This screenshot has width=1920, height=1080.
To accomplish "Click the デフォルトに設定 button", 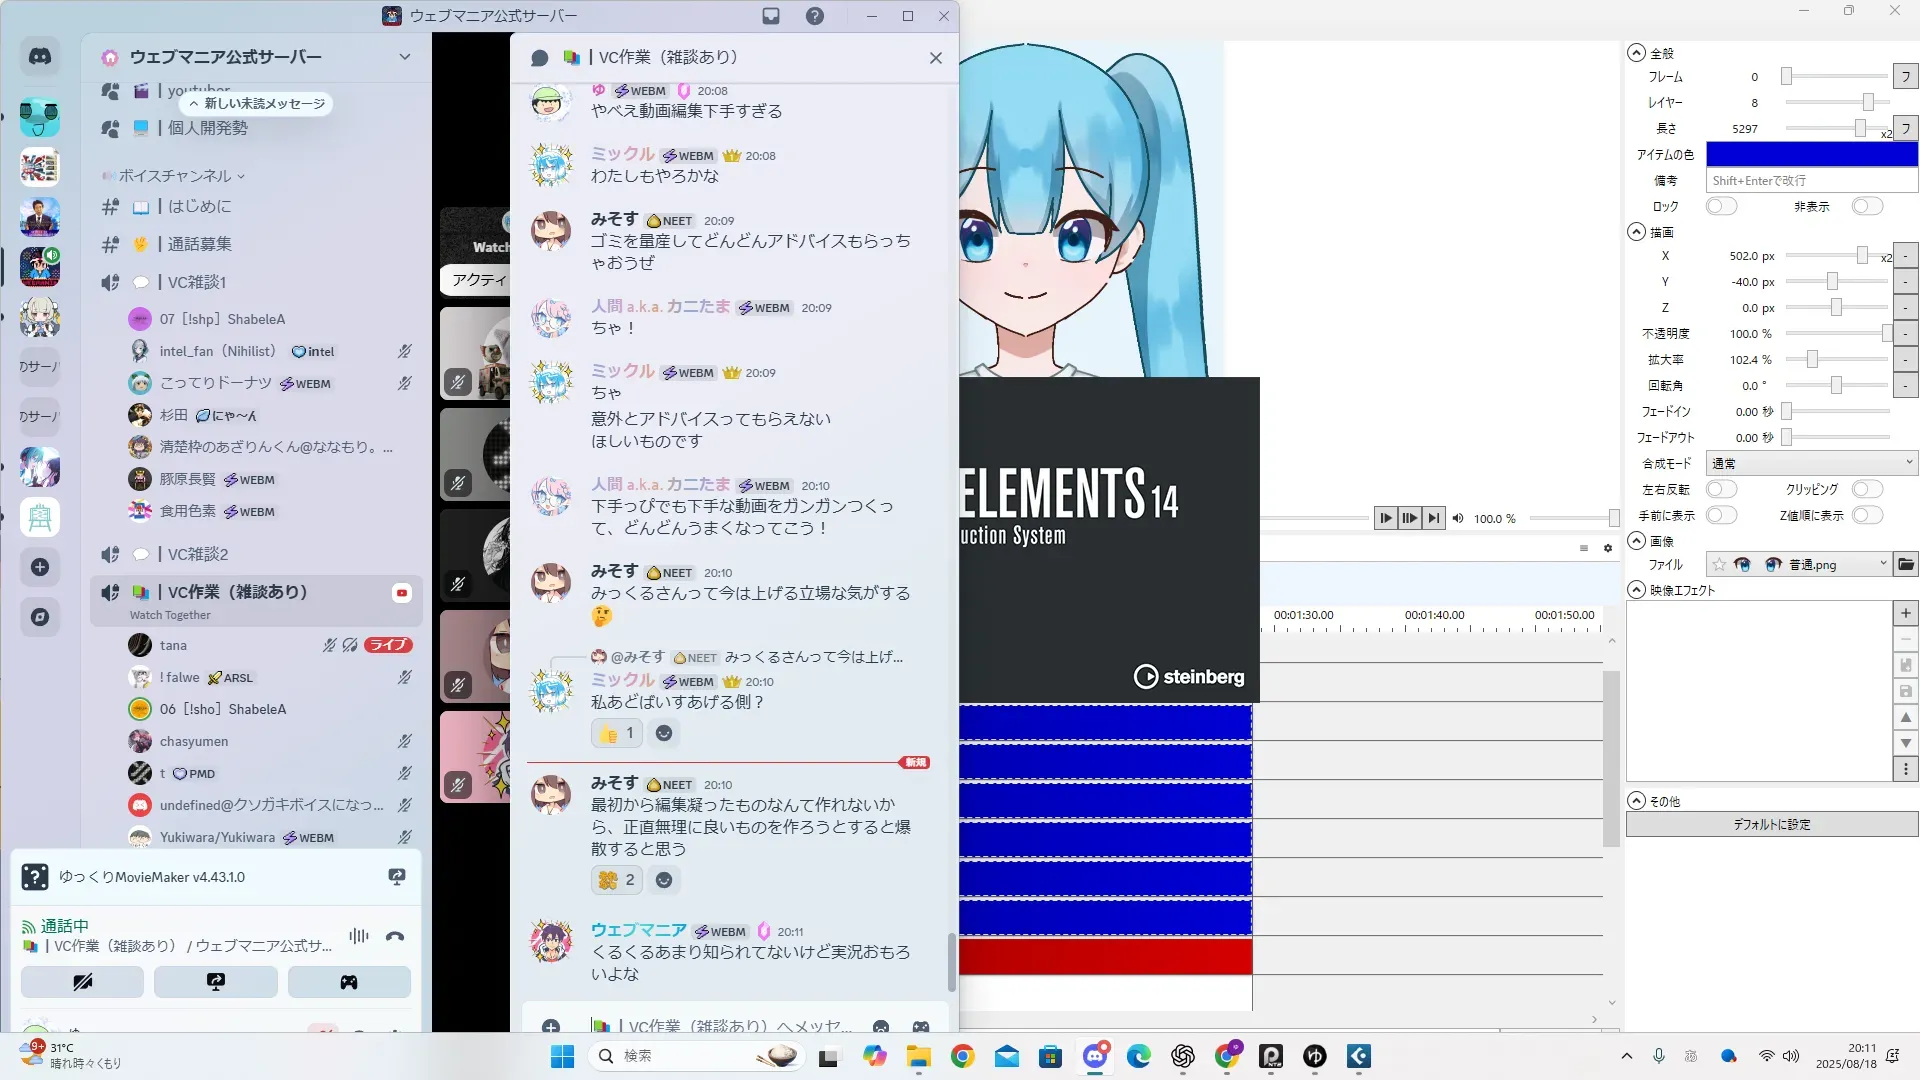I will [x=1771, y=824].
